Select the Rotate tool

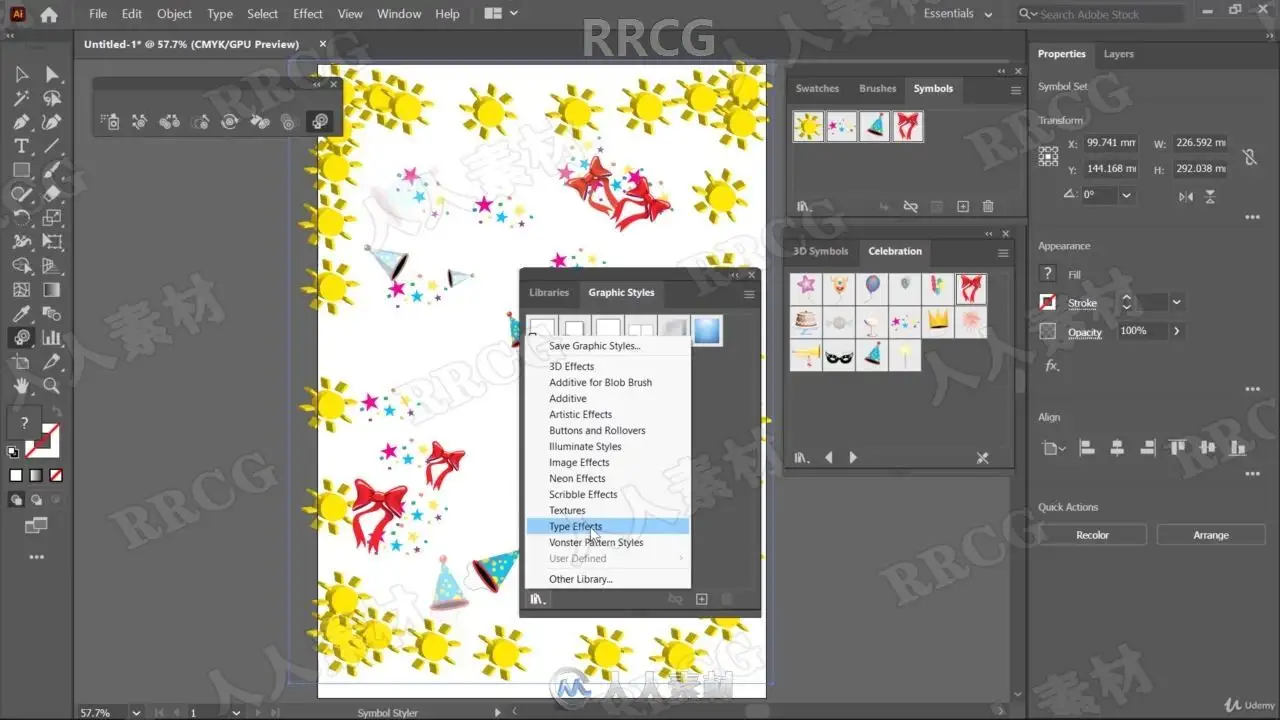(21, 218)
